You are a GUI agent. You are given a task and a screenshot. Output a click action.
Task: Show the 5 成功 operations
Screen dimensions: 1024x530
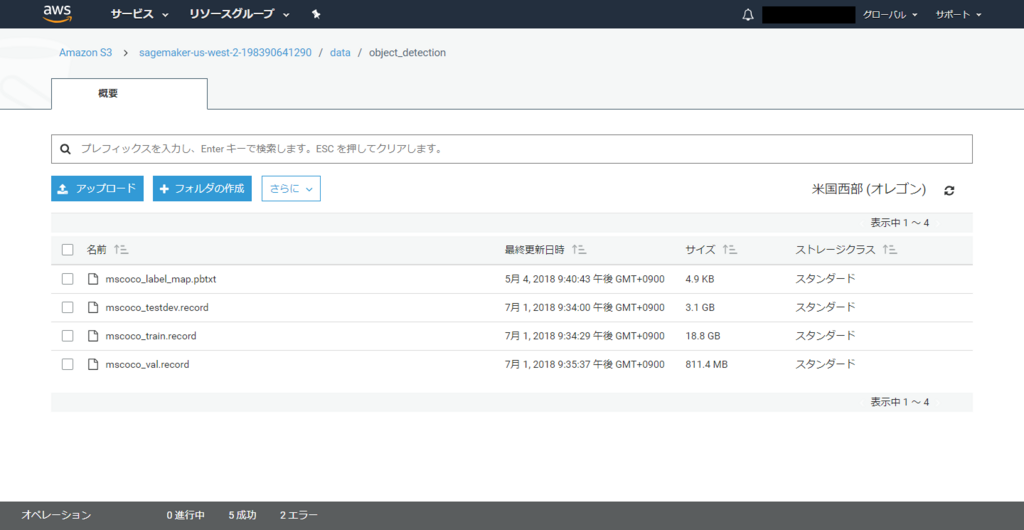pyautogui.click(x=242, y=516)
